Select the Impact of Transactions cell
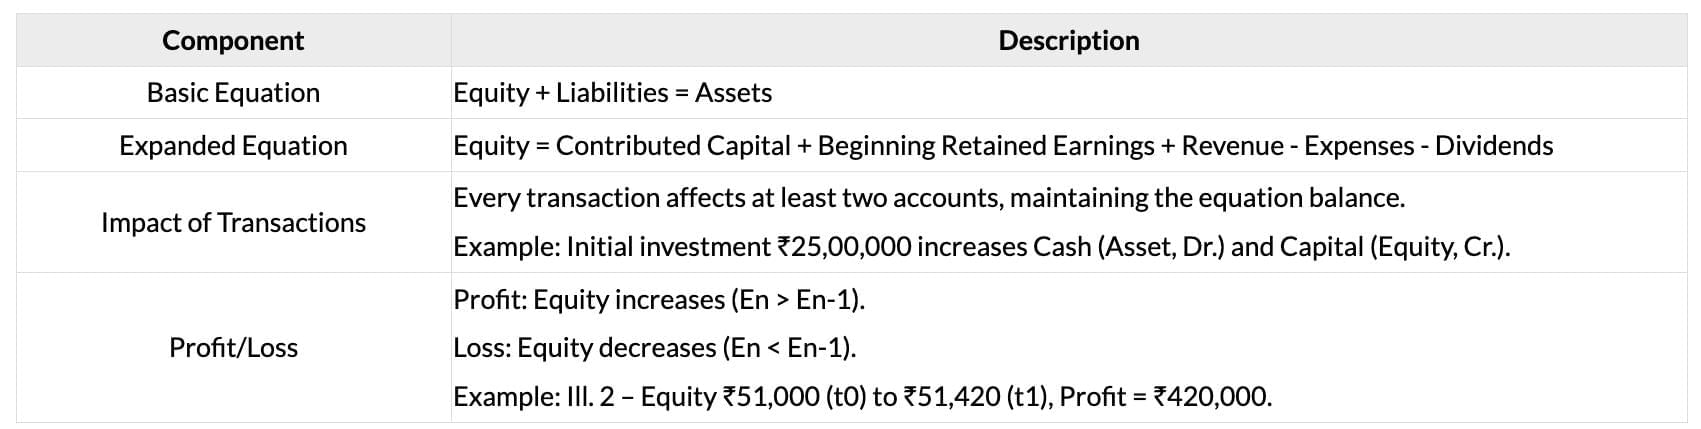The height and width of the screenshot is (429, 1701). (233, 222)
